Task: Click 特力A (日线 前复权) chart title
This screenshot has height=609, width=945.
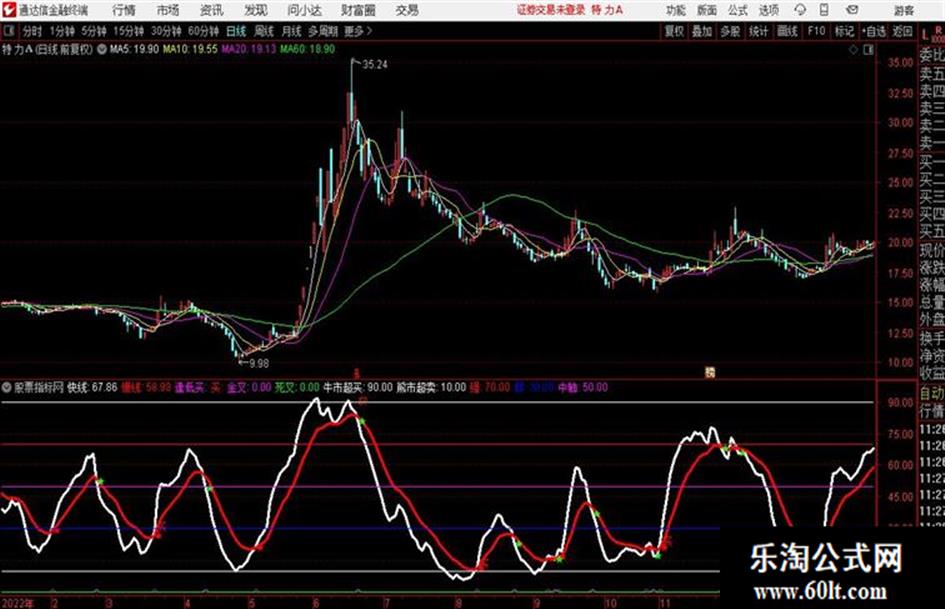Action: click(48, 49)
